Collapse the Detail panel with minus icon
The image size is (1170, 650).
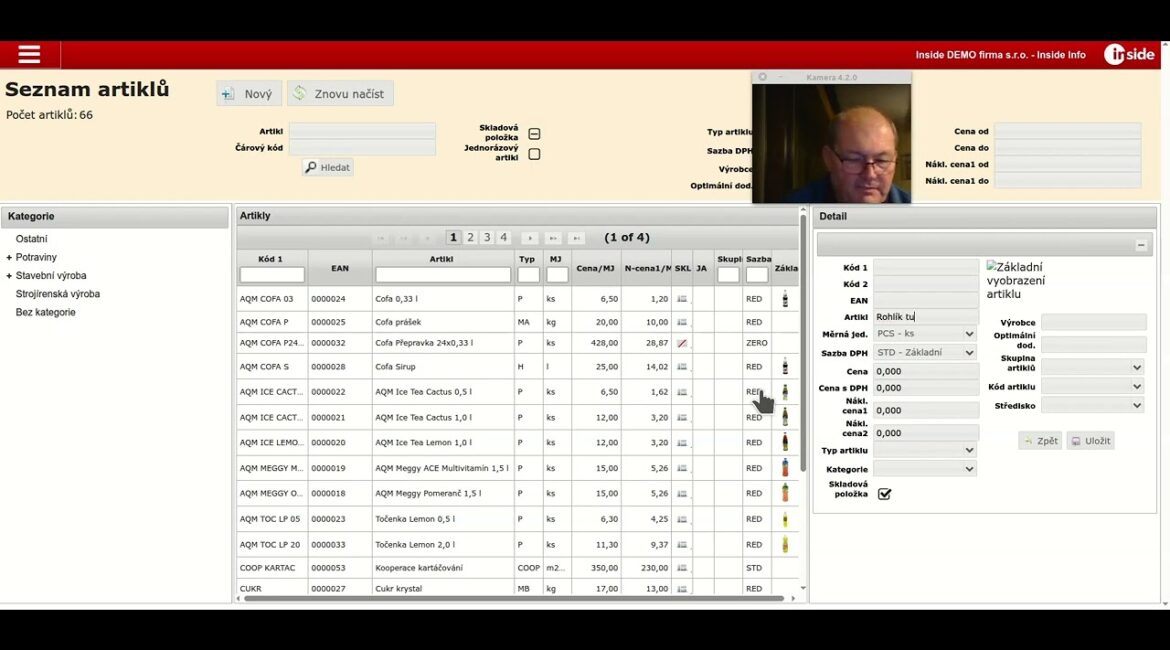pos(1140,245)
